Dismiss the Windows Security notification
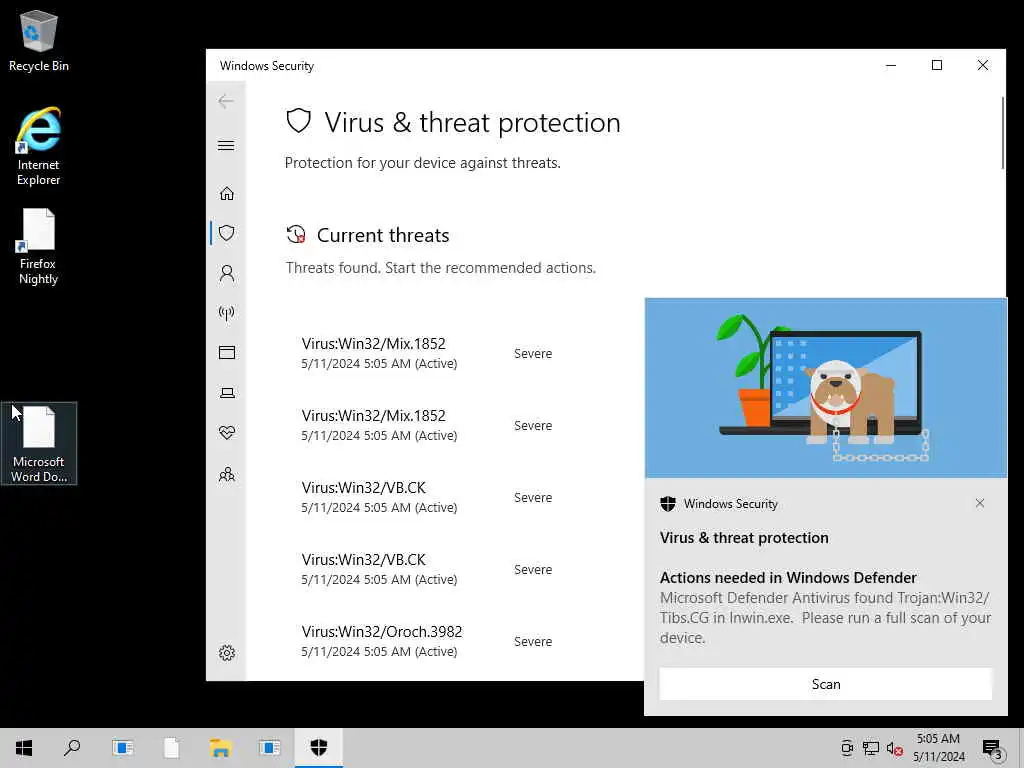This screenshot has height=768, width=1024. (x=980, y=503)
